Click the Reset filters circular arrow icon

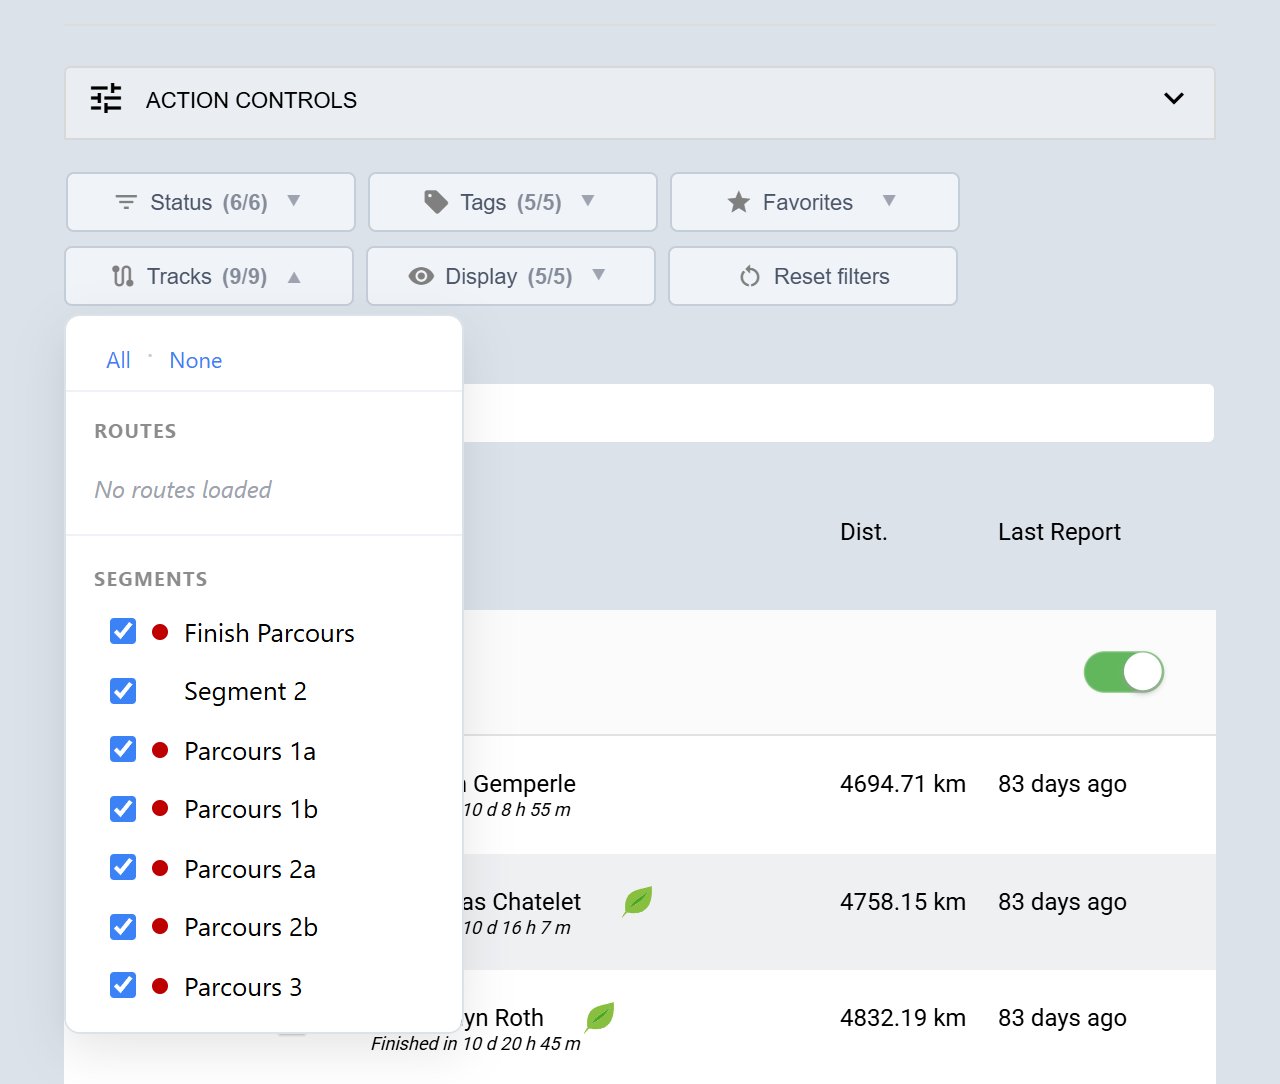click(750, 276)
